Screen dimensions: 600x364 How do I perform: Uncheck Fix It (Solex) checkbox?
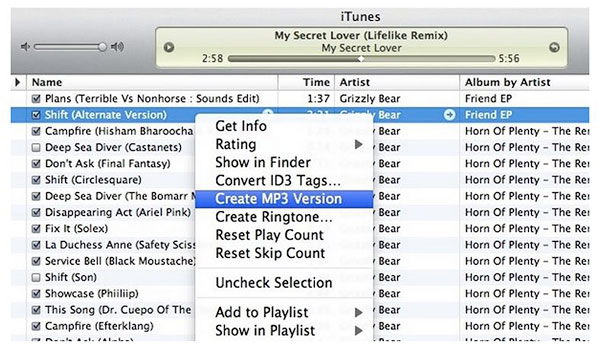pyautogui.click(x=36, y=229)
